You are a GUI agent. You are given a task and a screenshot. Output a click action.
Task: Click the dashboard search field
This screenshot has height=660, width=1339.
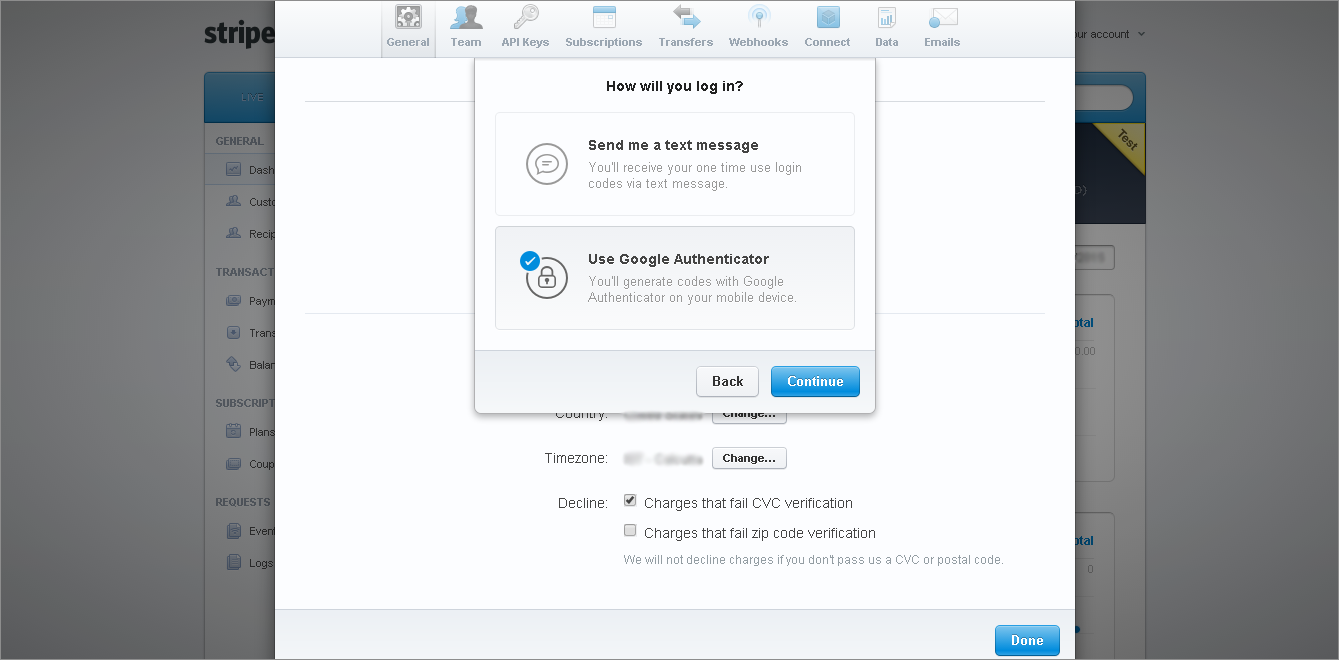coord(1104,98)
